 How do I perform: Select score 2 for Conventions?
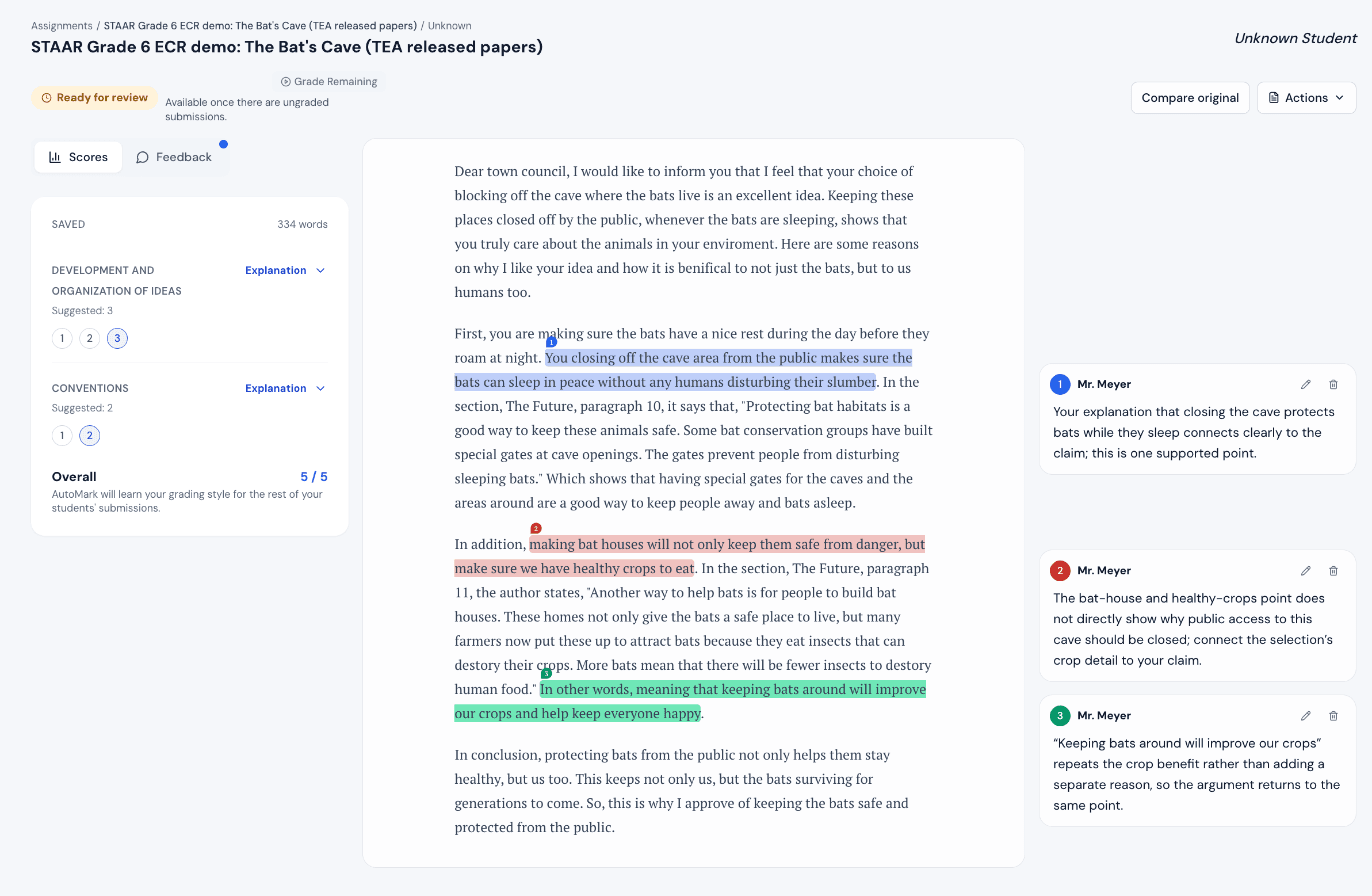pos(89,435)
